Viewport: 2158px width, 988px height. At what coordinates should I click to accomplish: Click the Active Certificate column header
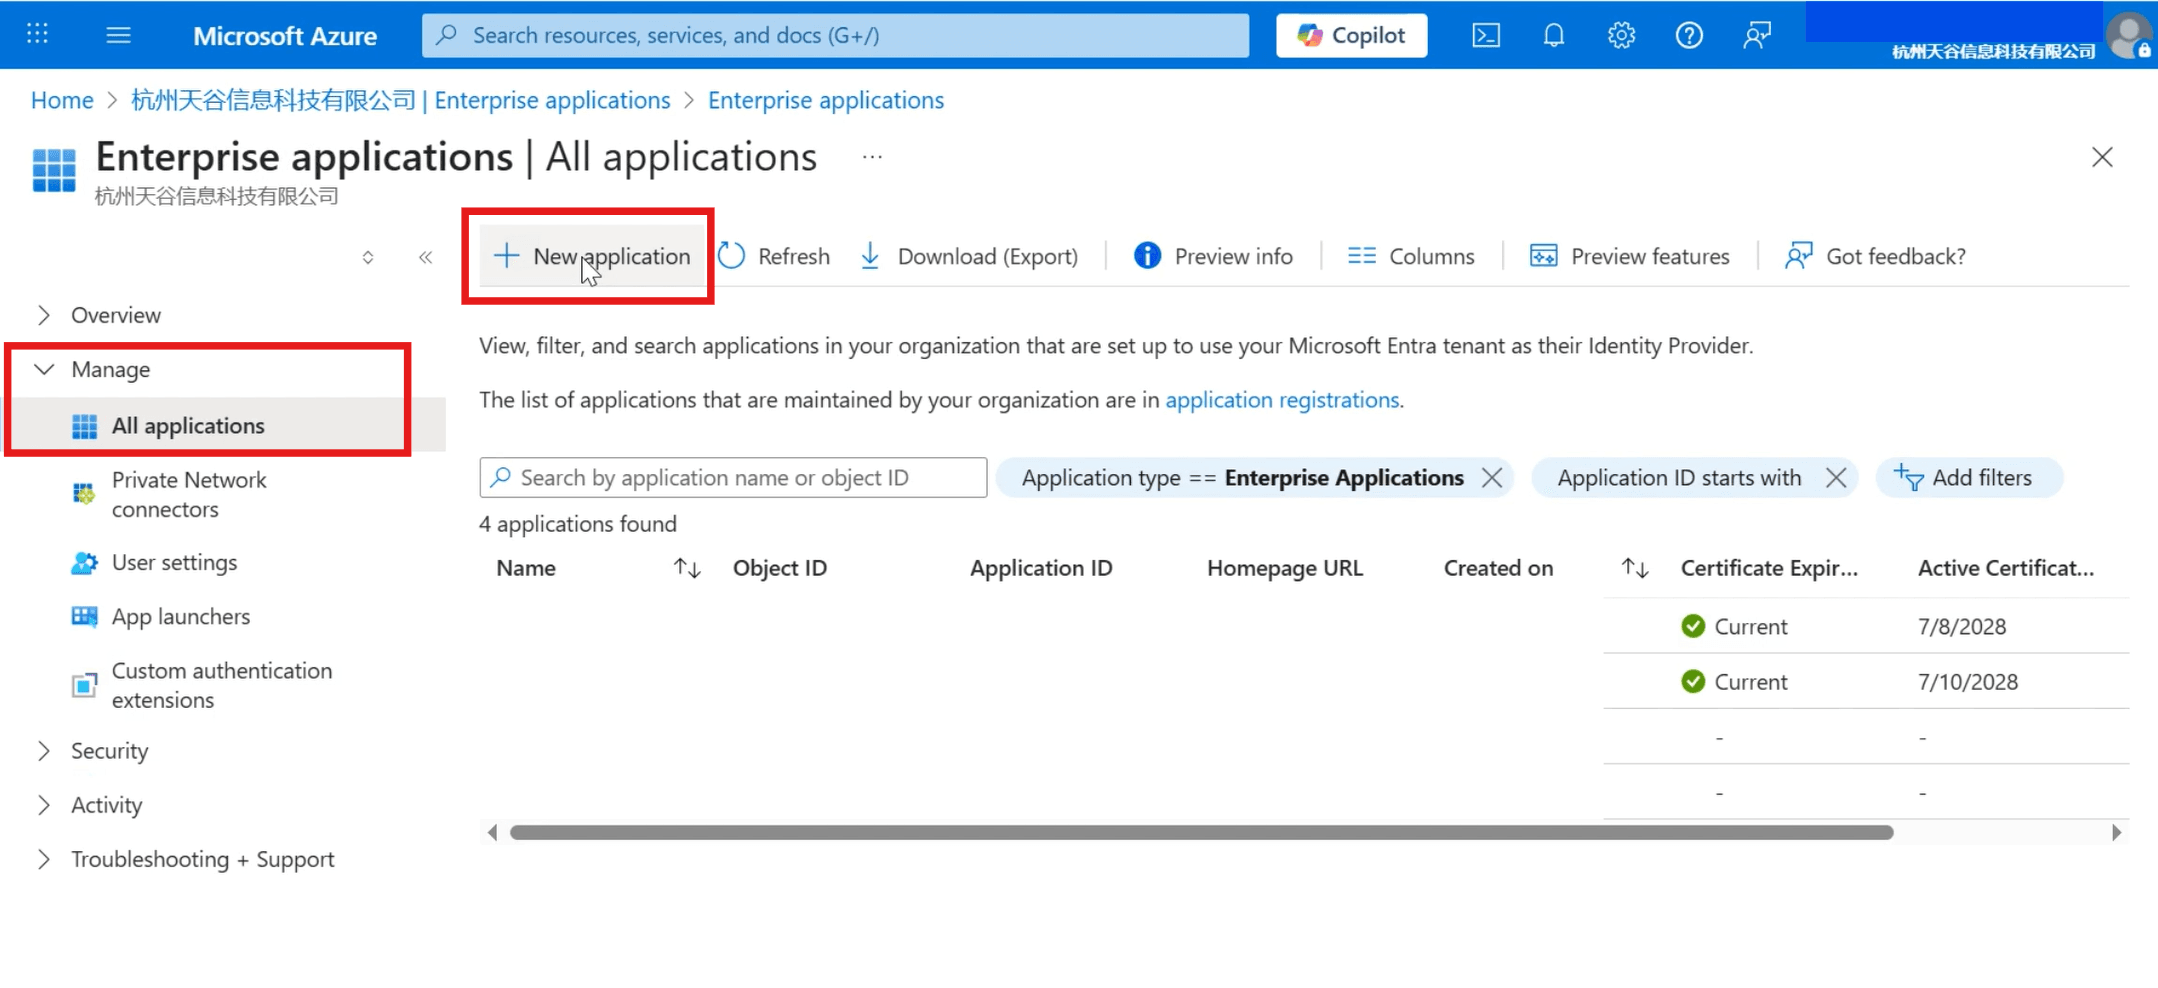pos(2006,568)
